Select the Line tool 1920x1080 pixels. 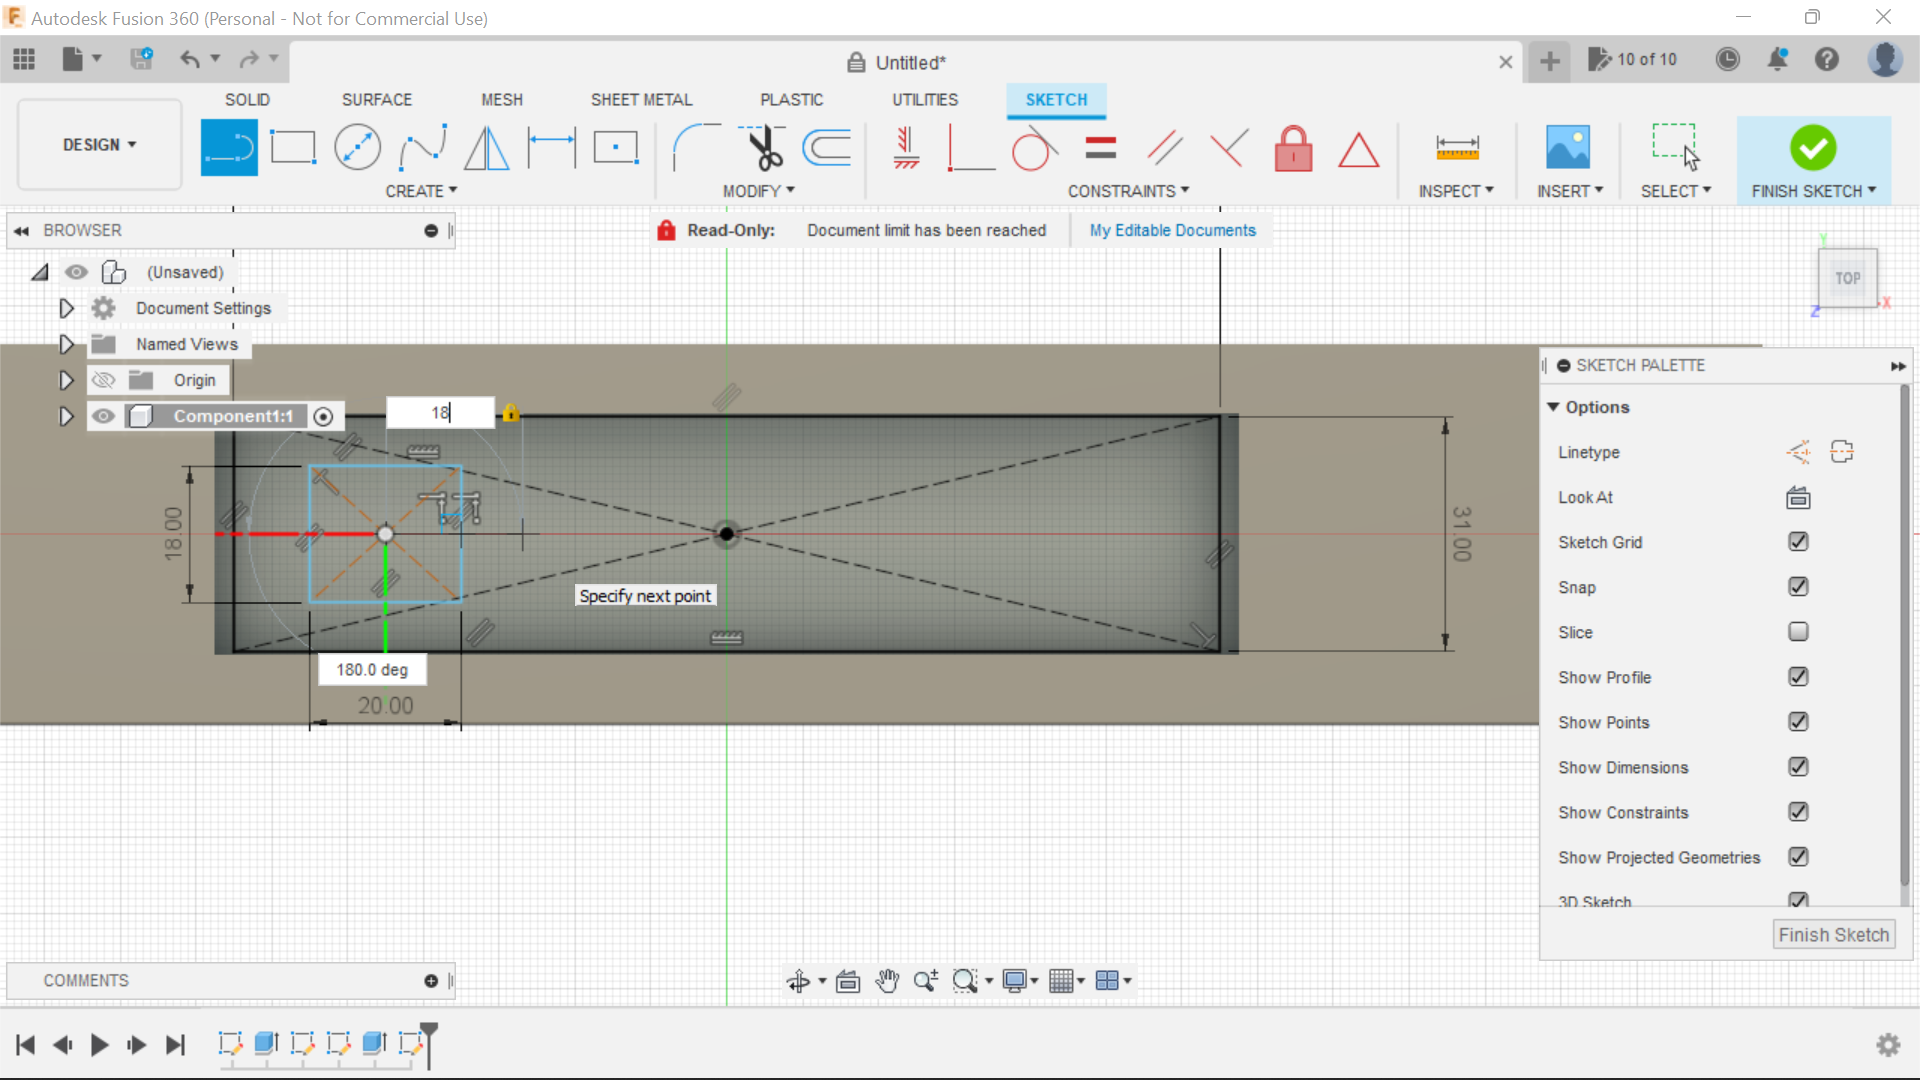(x=229, y=146)
